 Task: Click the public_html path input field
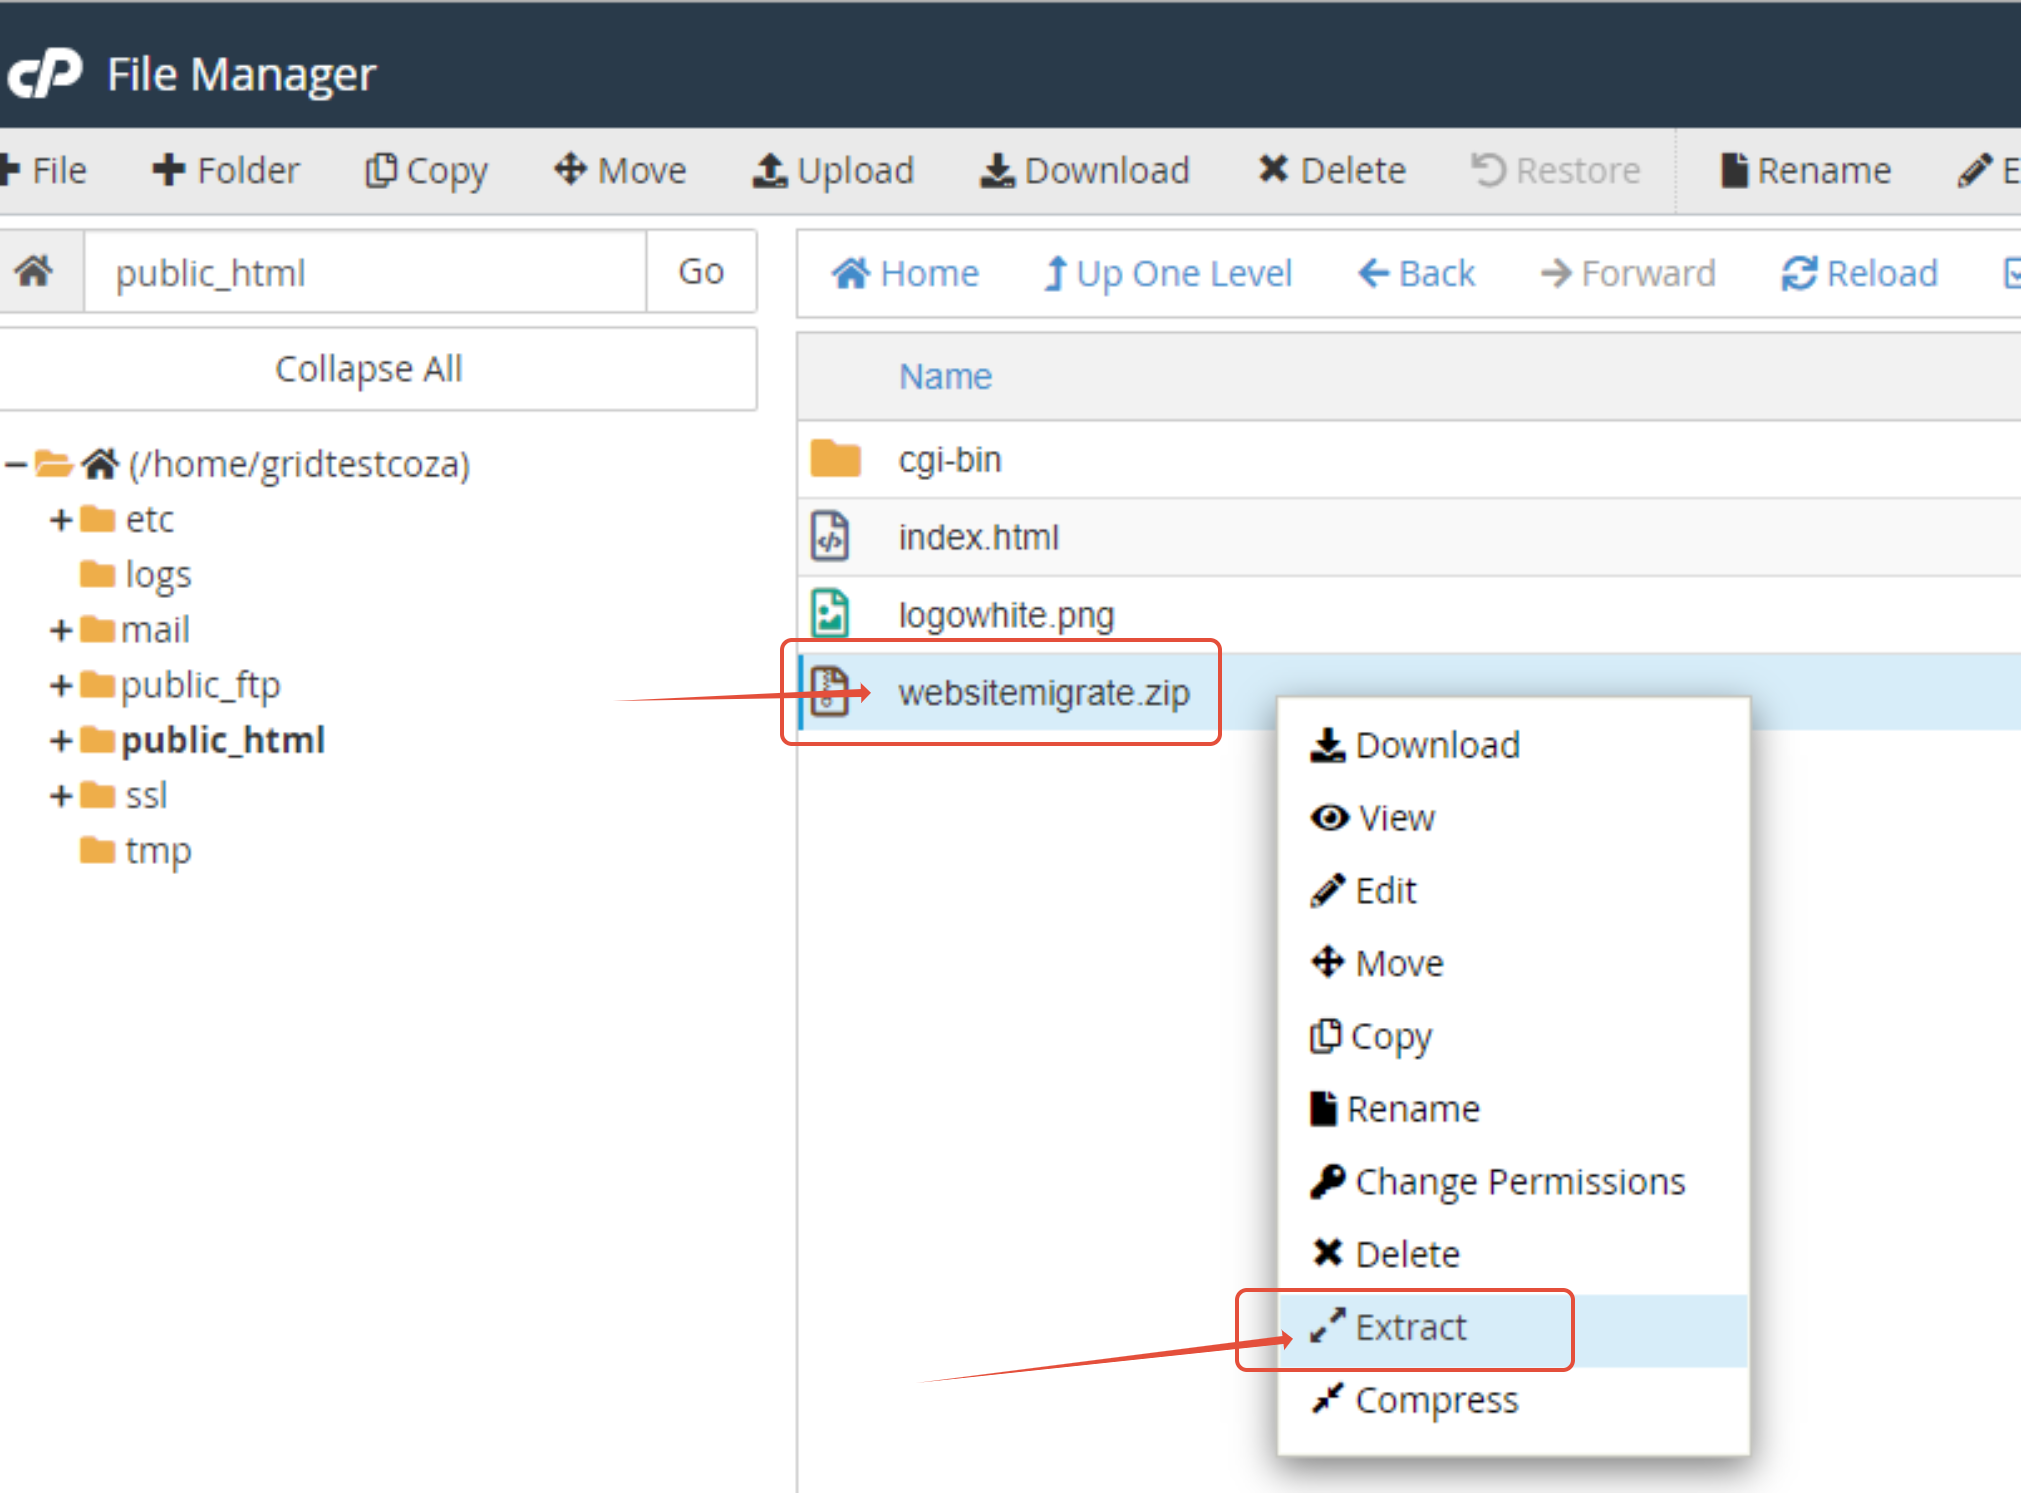pyautogui.click(x=365, y=273)
